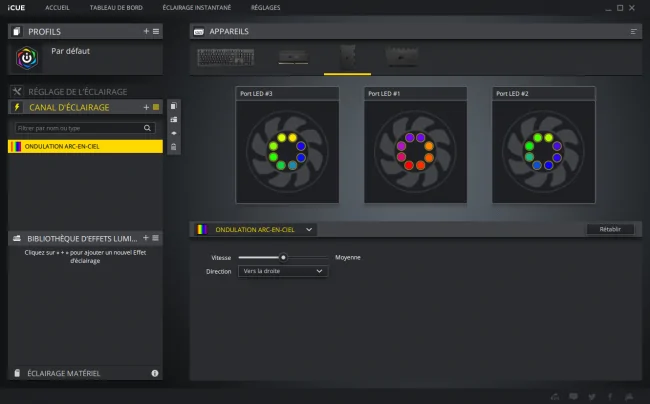
Task: Toggle the yellow square in Canal d'éclairage header
Action: tap(156, 107)
